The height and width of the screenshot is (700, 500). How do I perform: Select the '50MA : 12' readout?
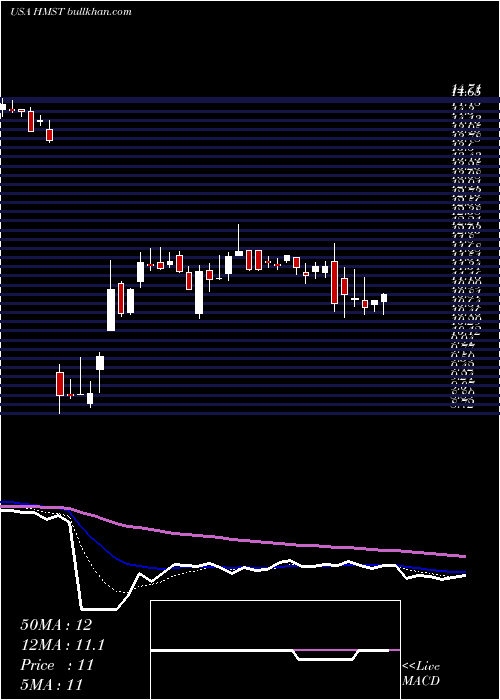tap(56, 625)
